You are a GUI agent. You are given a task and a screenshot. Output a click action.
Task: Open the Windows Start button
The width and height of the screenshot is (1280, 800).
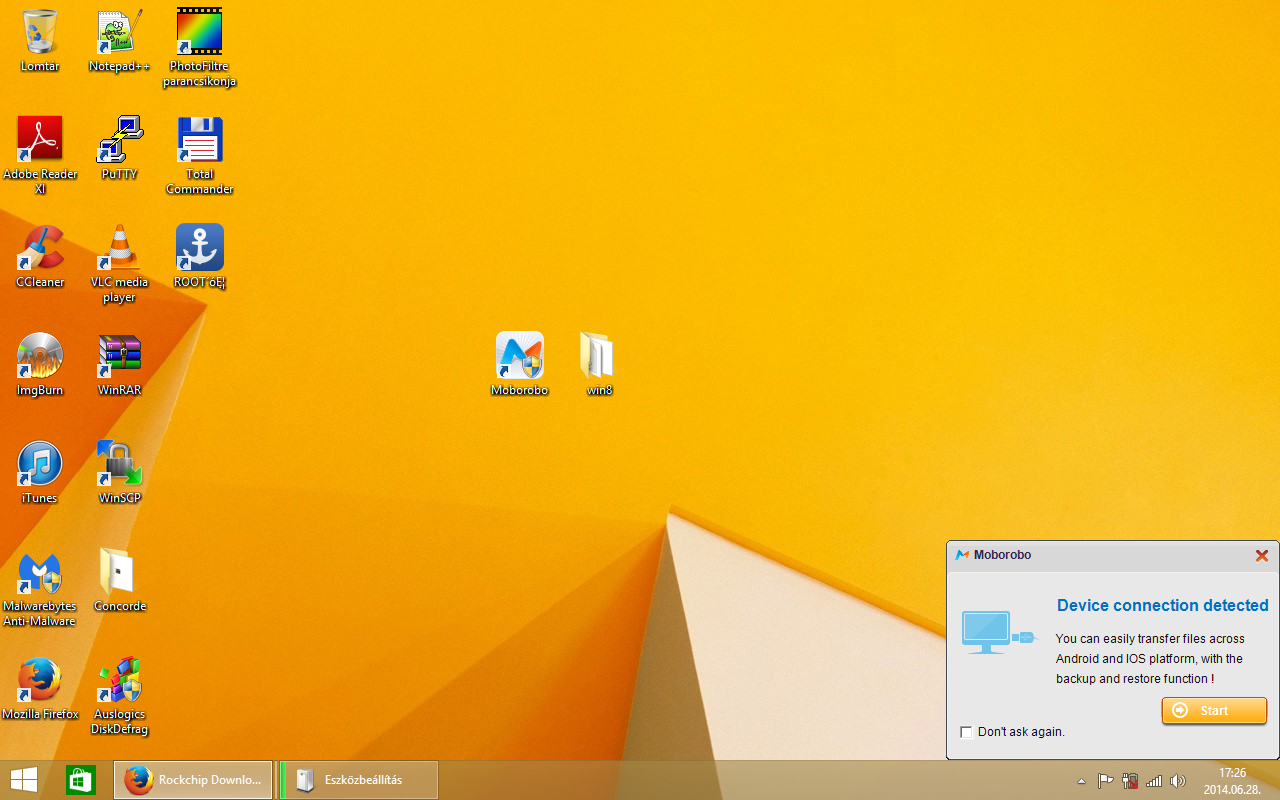[x=24, y=780]
